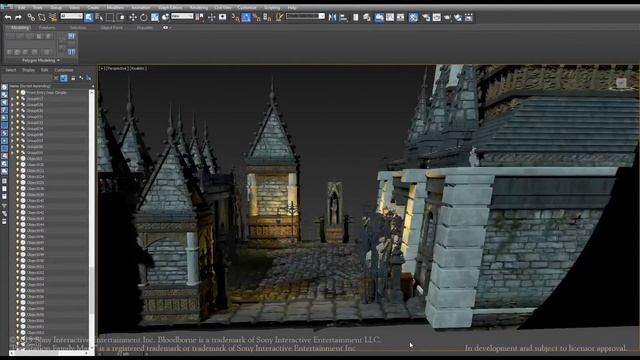
Task: Open the Group menu
Action: click(x=56, y=7)
